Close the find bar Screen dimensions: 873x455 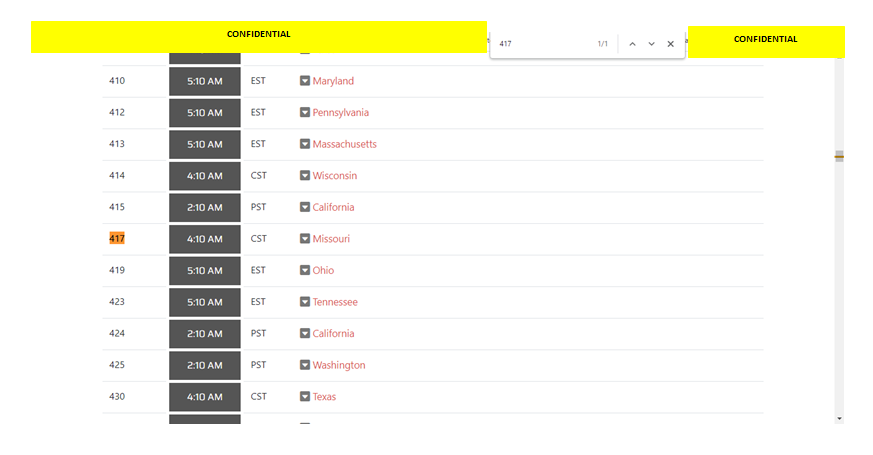click(670, 44)
